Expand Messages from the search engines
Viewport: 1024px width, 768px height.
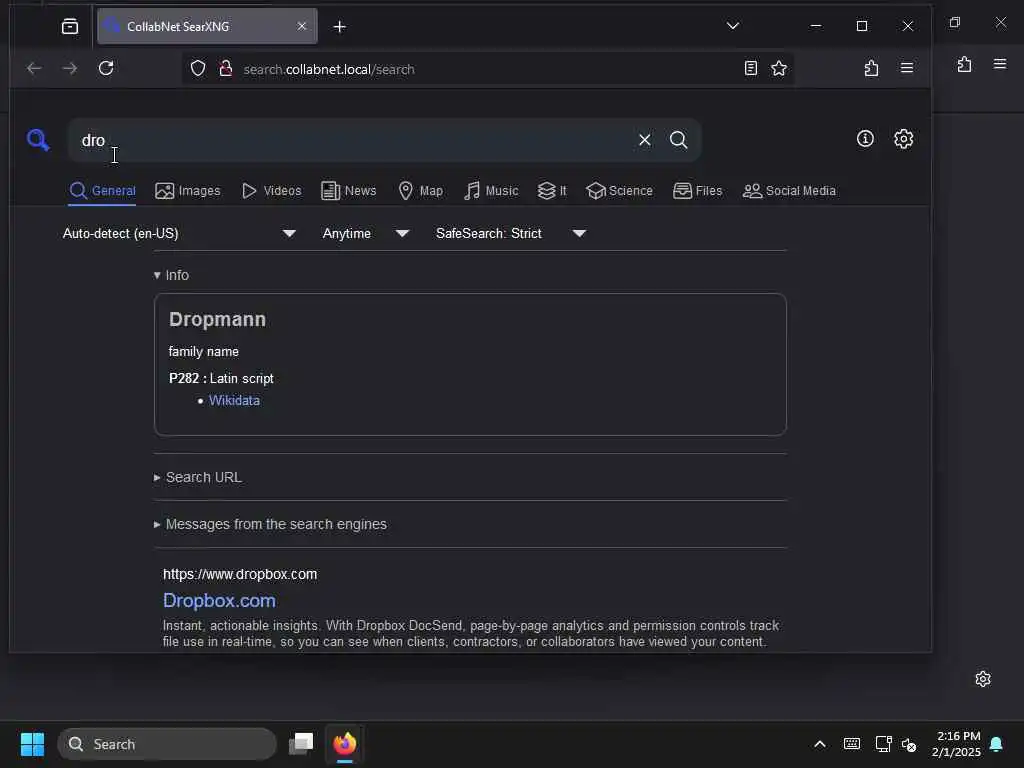[270, 524]
